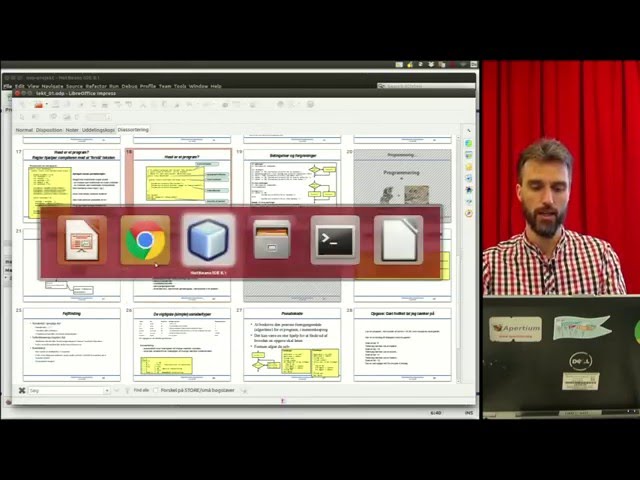Select the blank LibreOffice document icon
Viewport: 640px width, 480px height.
click(397, 241)
